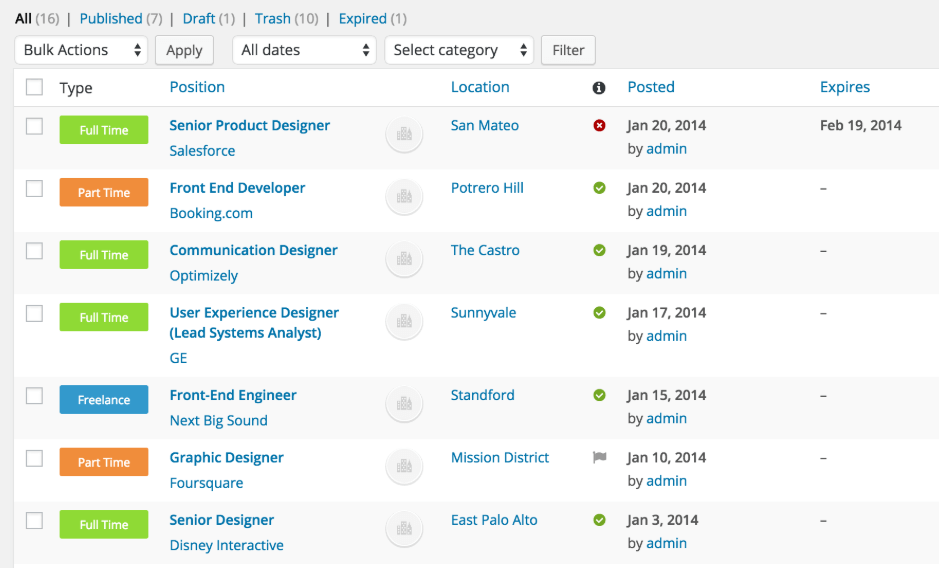This screenshot has height=568, width=939.
Task: Click the company logo placeholder for Optimizely
Action: tap(404, 258)
